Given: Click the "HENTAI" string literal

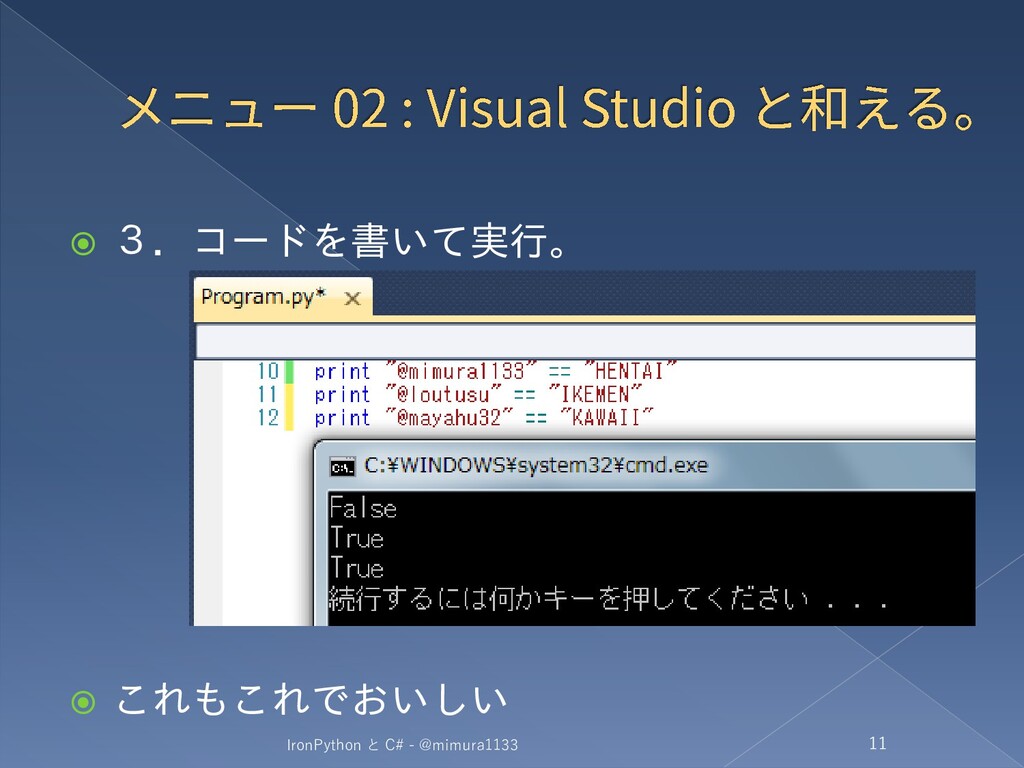Looking at the screenshot, I should click(629, 371).
